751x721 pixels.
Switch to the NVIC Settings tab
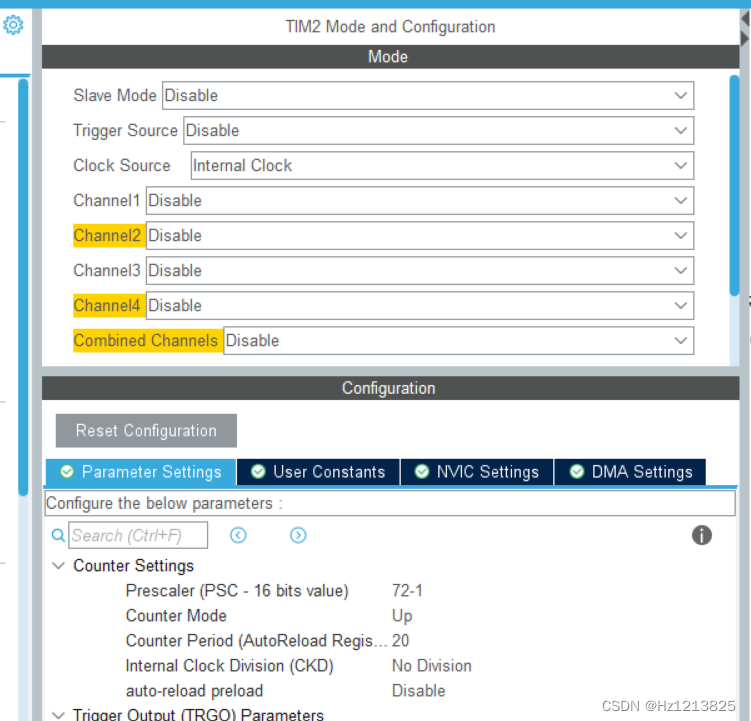(x=477, y=472)
